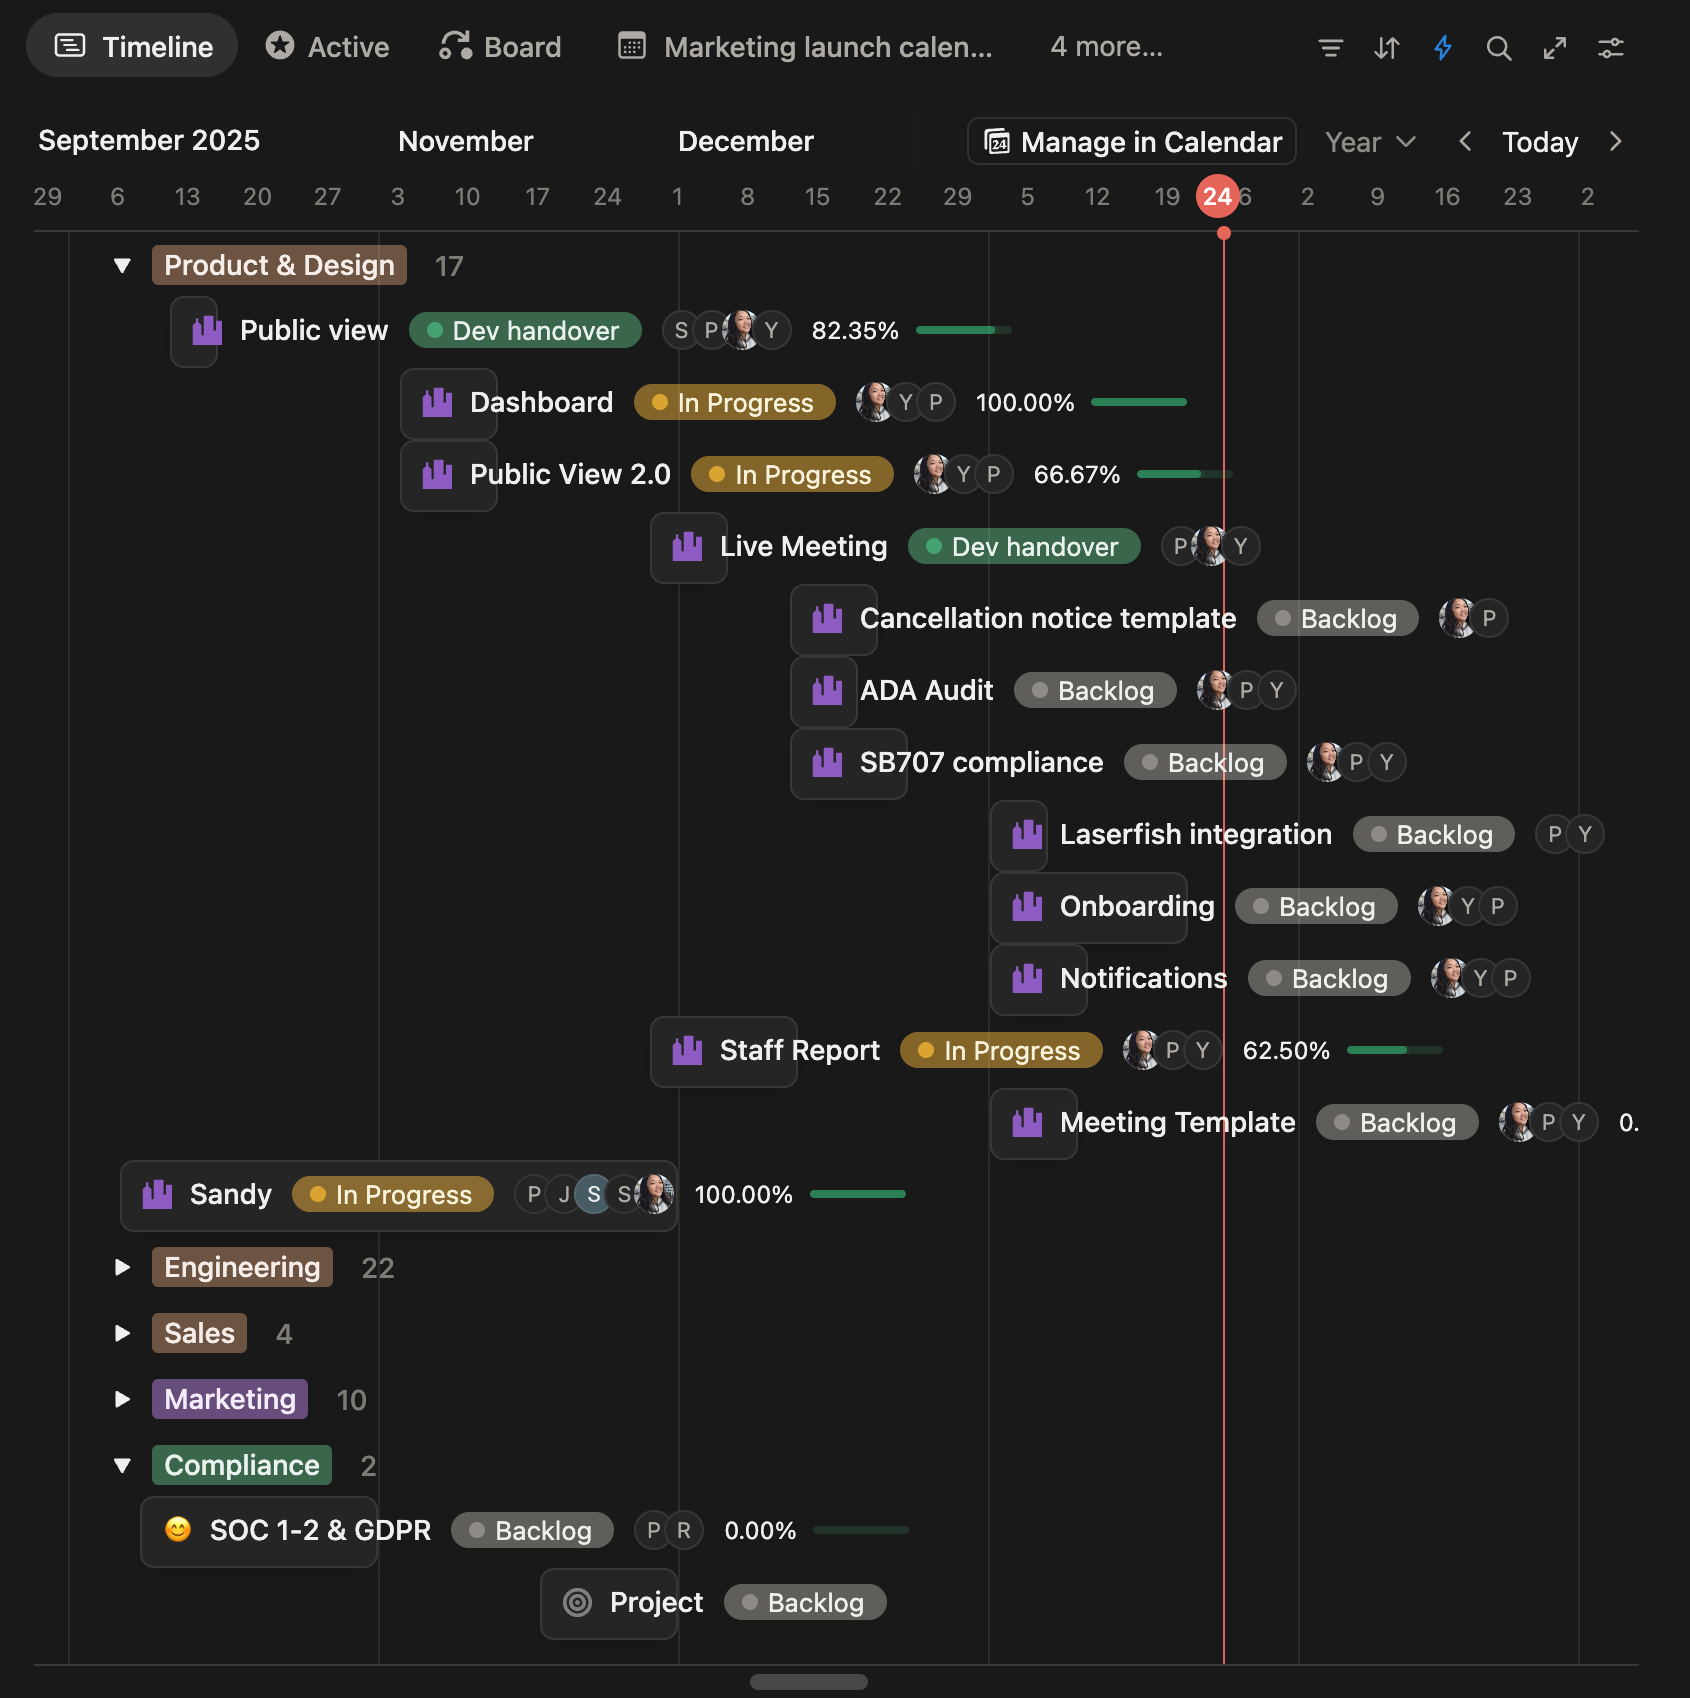Click the Project target icon
The image size is (1690, 1698).
578,1603
